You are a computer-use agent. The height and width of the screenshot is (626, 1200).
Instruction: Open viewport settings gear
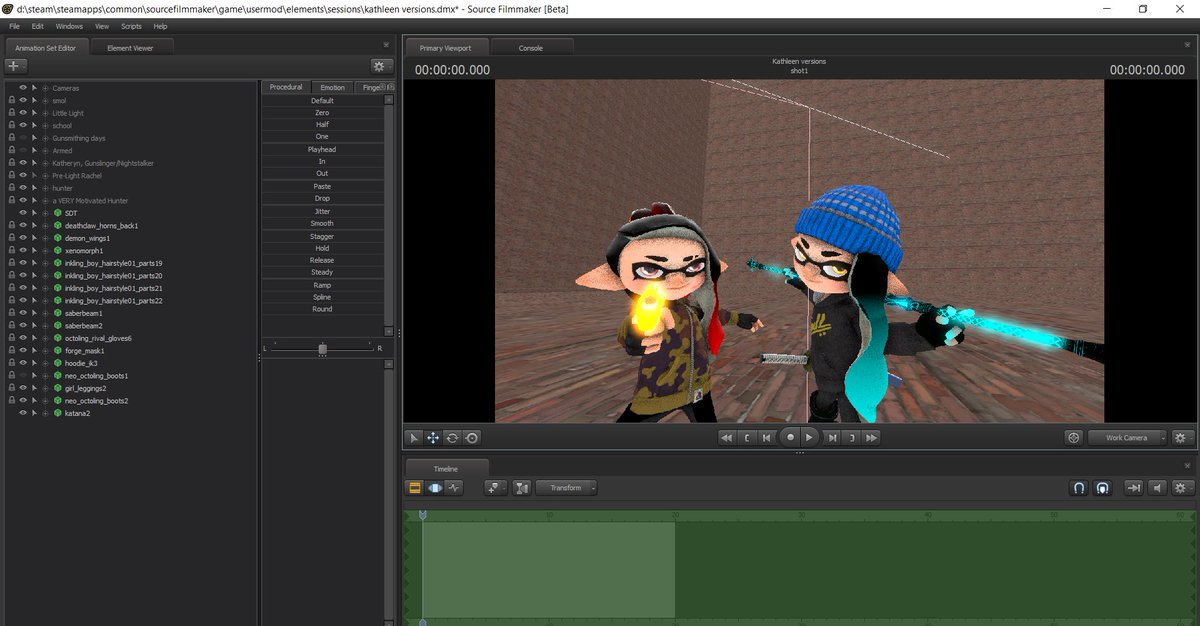tap(1183, 437)
